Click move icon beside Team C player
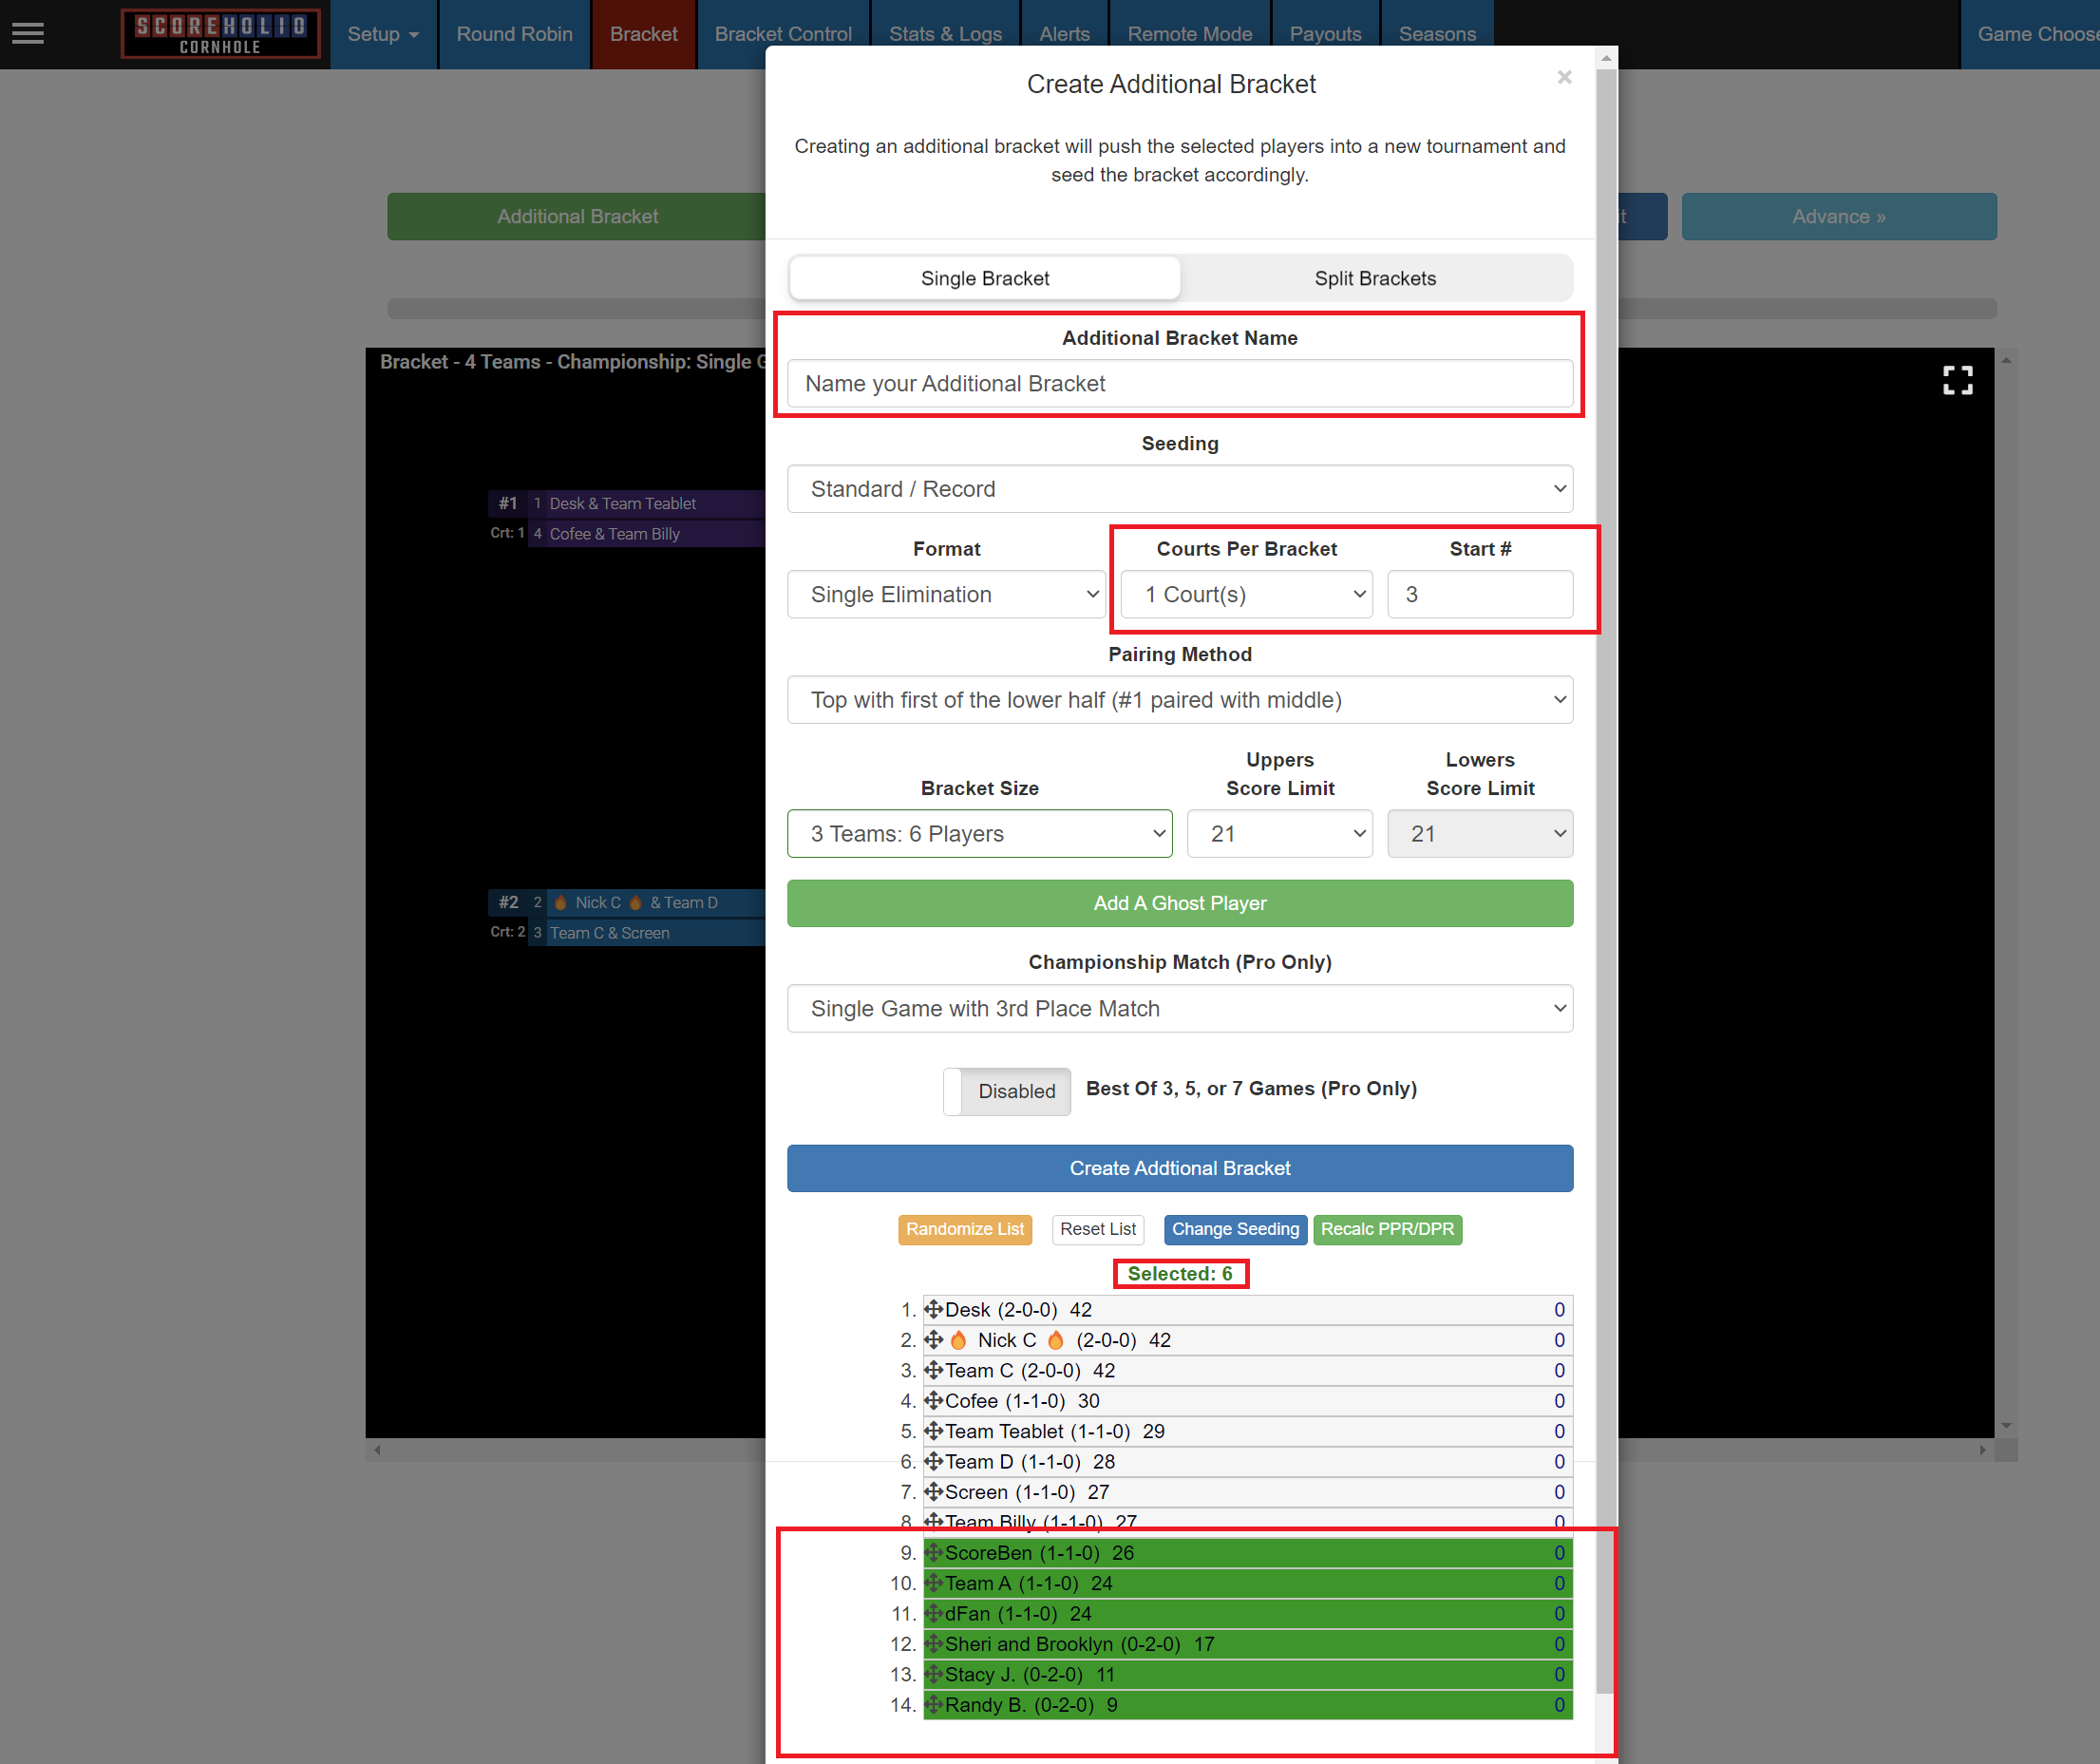 (933, 1370)
